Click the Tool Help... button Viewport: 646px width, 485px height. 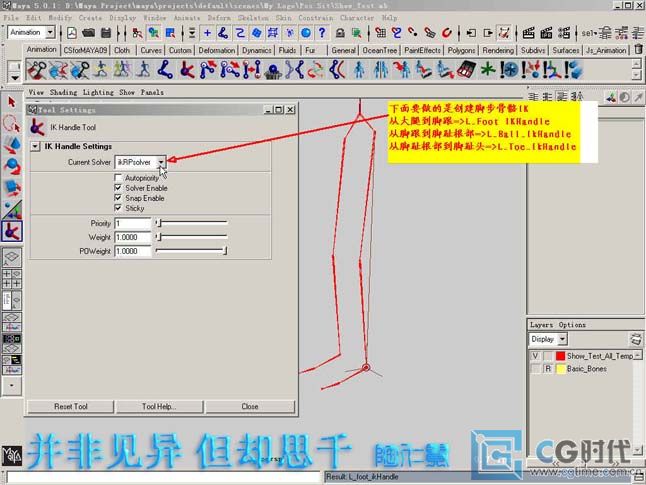pyautogui.click(x=159, y=406)
